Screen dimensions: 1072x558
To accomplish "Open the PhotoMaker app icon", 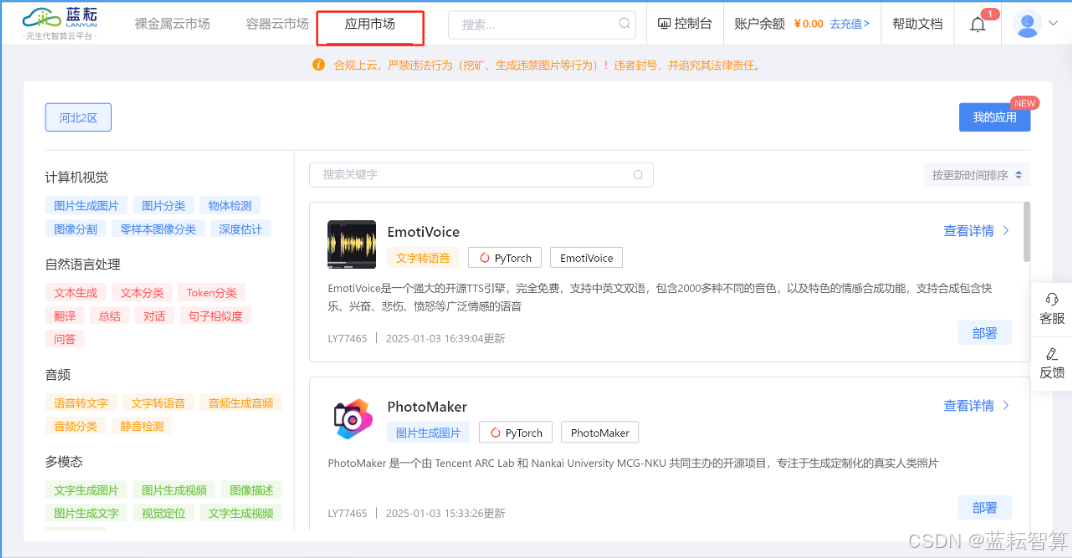I will (x=352, y=418).
